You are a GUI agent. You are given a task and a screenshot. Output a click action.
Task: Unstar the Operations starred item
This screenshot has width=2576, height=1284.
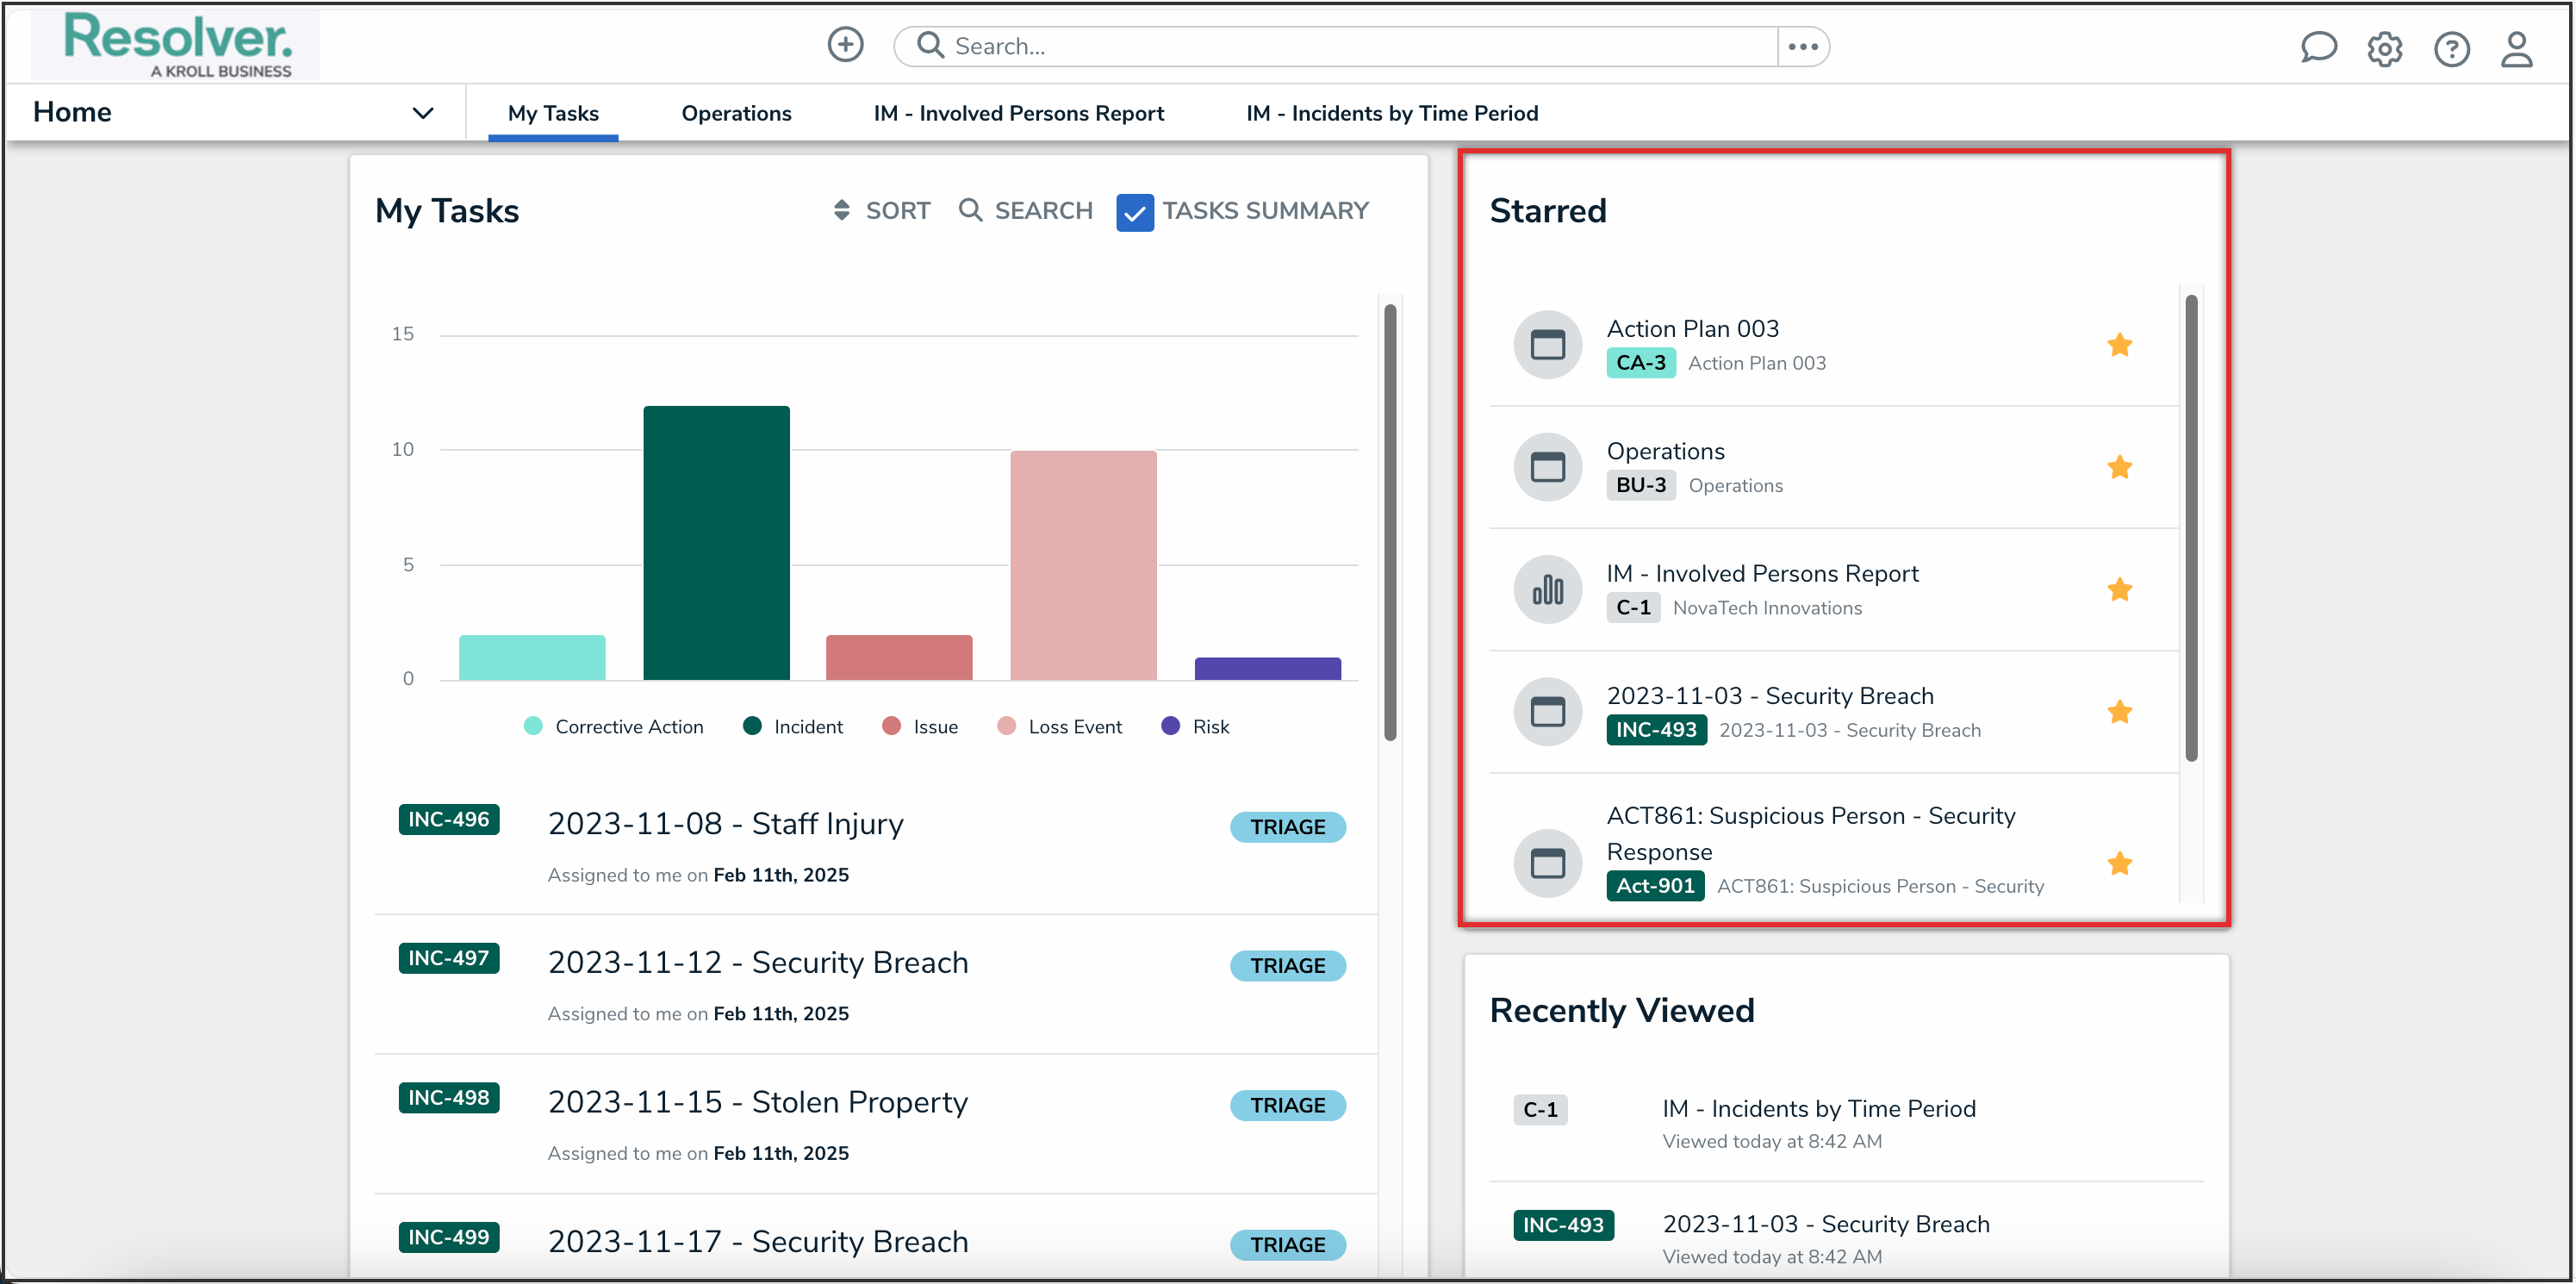(2120, 467)
